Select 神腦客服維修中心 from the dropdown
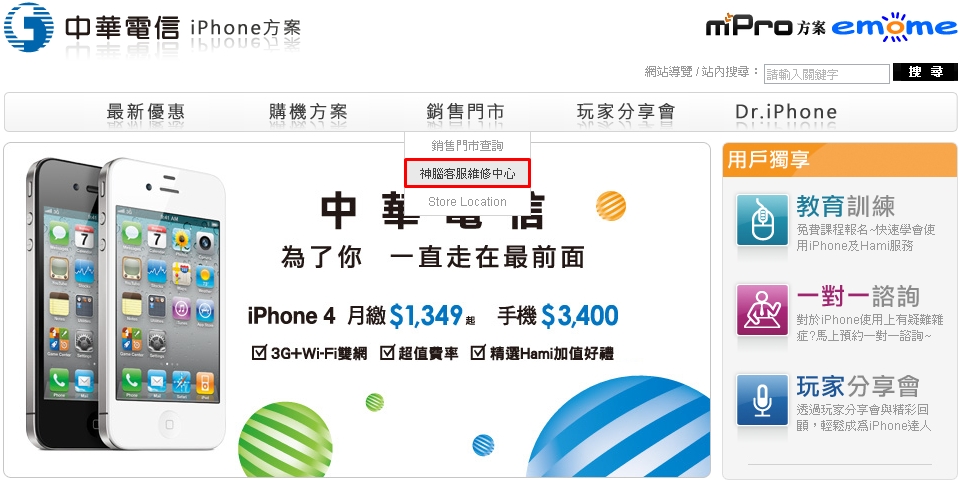The height and width of the screenshot is (480, 961). tap(467, 173)
